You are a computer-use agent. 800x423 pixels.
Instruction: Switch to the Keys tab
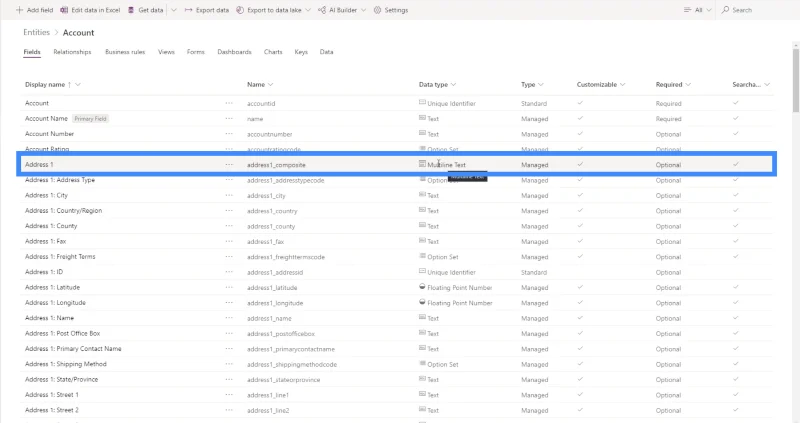click(301, 52)
